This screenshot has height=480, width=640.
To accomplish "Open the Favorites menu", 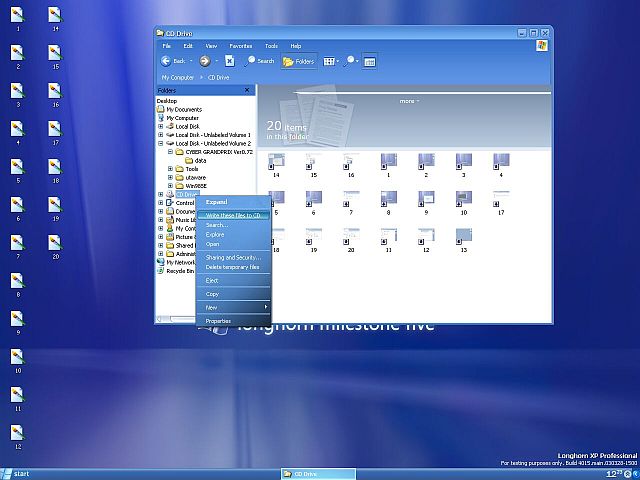I will pos(240,46).
